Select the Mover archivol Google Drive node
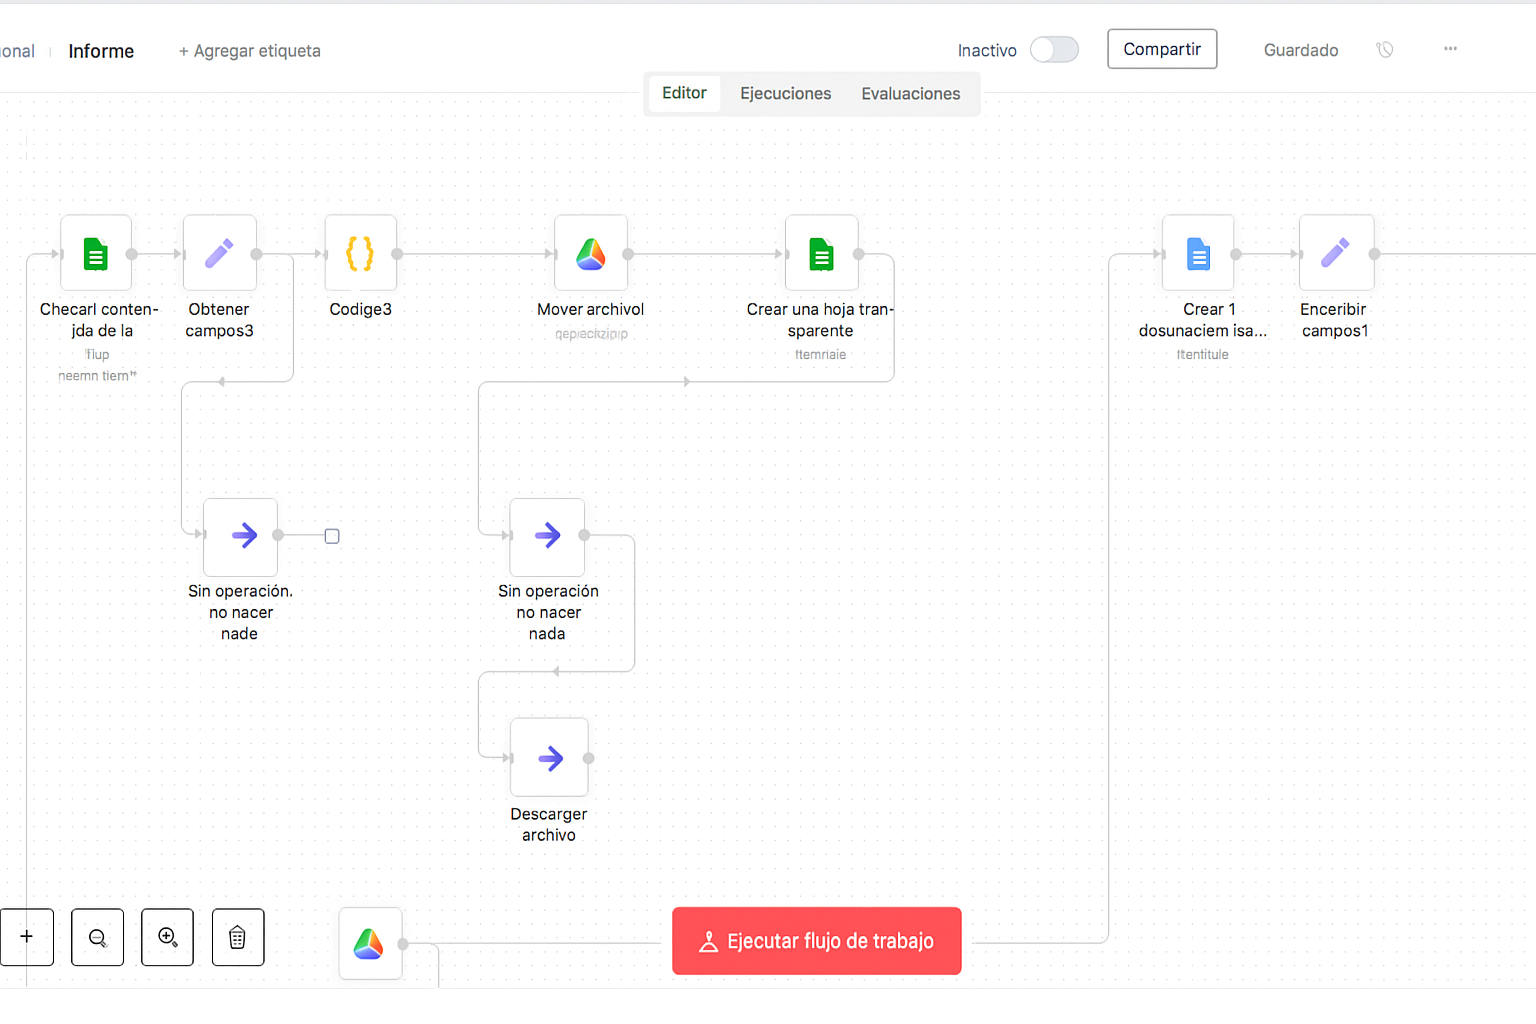Screen dimensions: 1536x1024 (x=591, y=253)
